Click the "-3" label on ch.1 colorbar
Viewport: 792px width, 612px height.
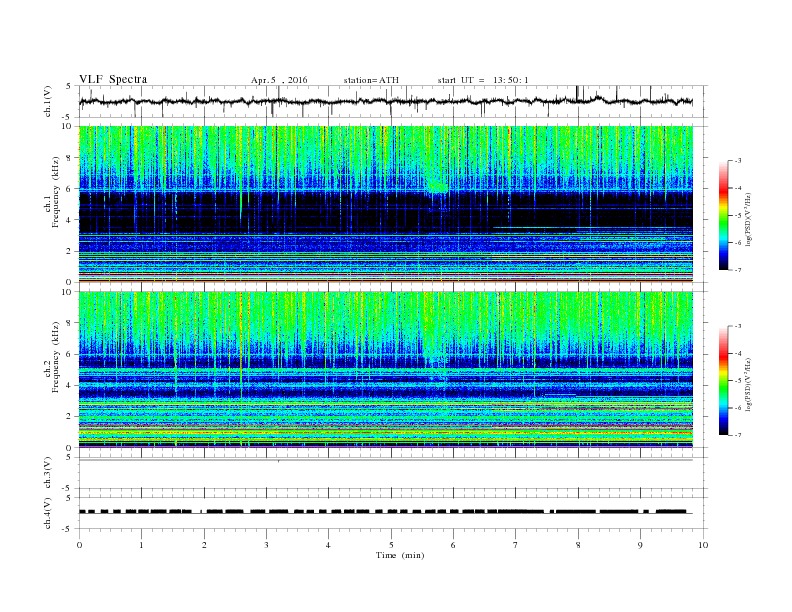(738, 161)
